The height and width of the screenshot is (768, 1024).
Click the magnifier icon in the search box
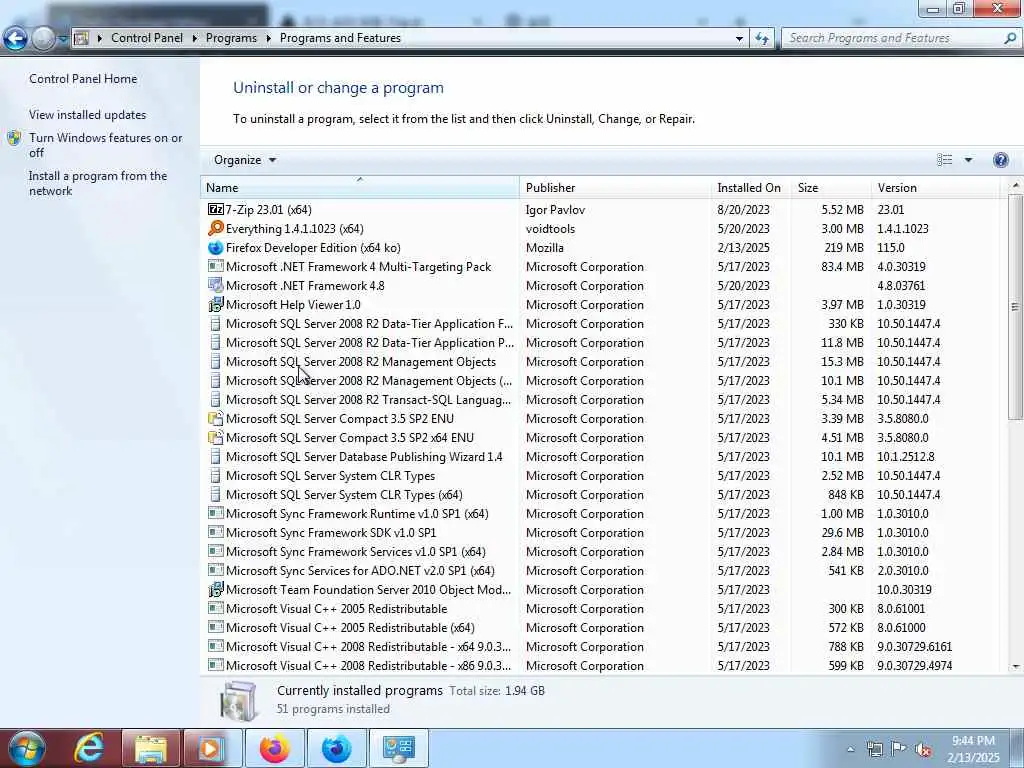(x=1010, y=39)
